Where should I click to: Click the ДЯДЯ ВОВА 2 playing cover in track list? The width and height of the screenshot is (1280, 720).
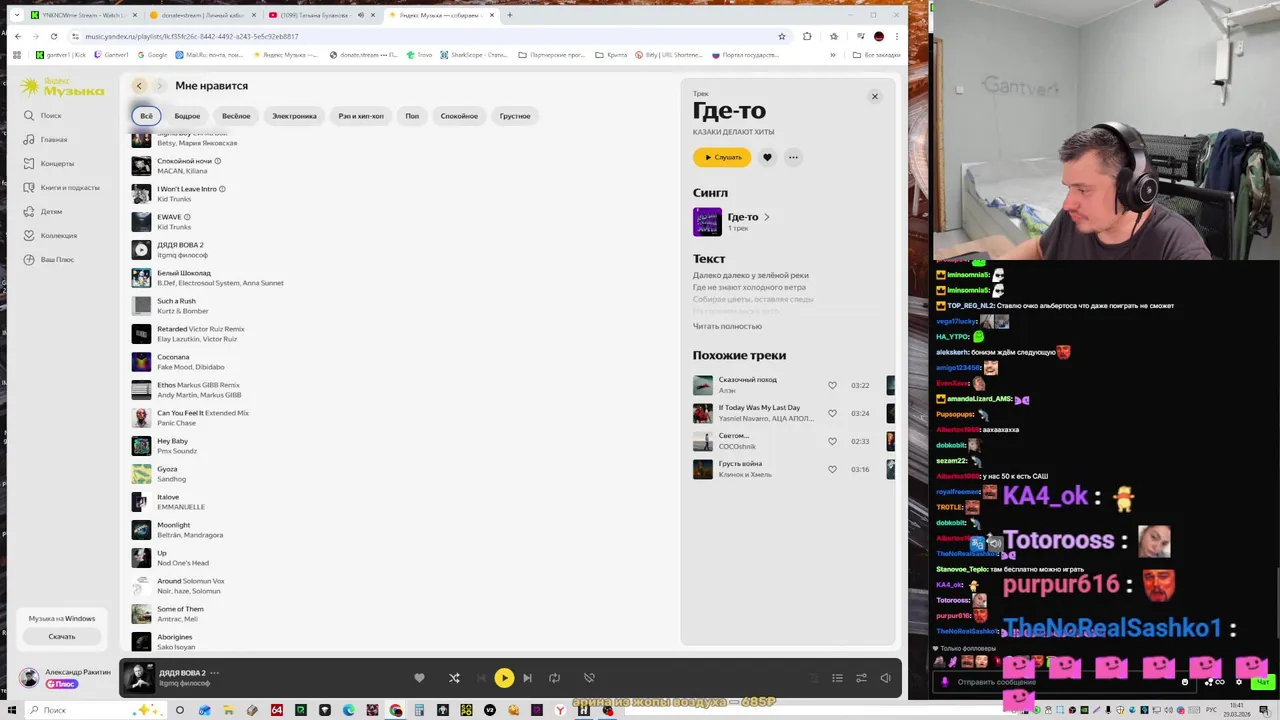coord(141,250)
